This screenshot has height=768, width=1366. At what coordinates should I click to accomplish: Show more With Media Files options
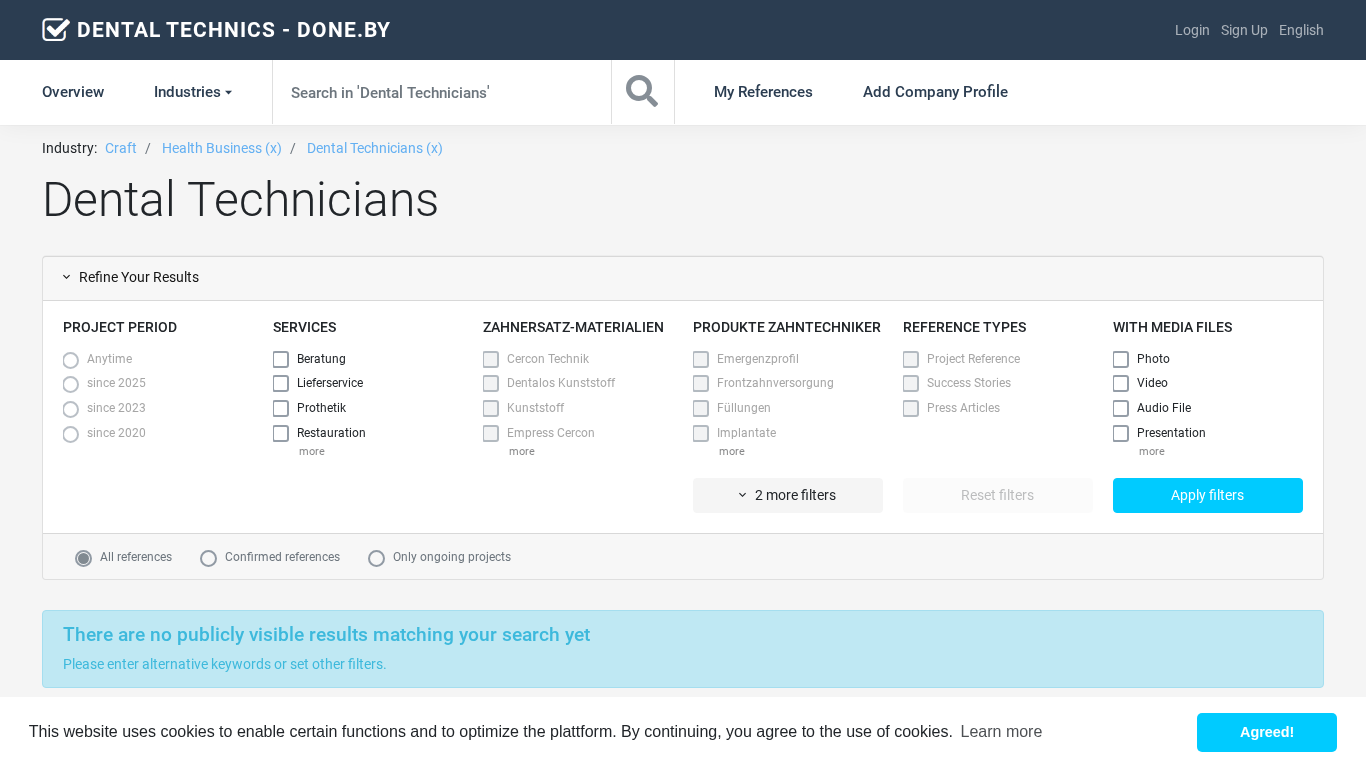coord(1152,452)
